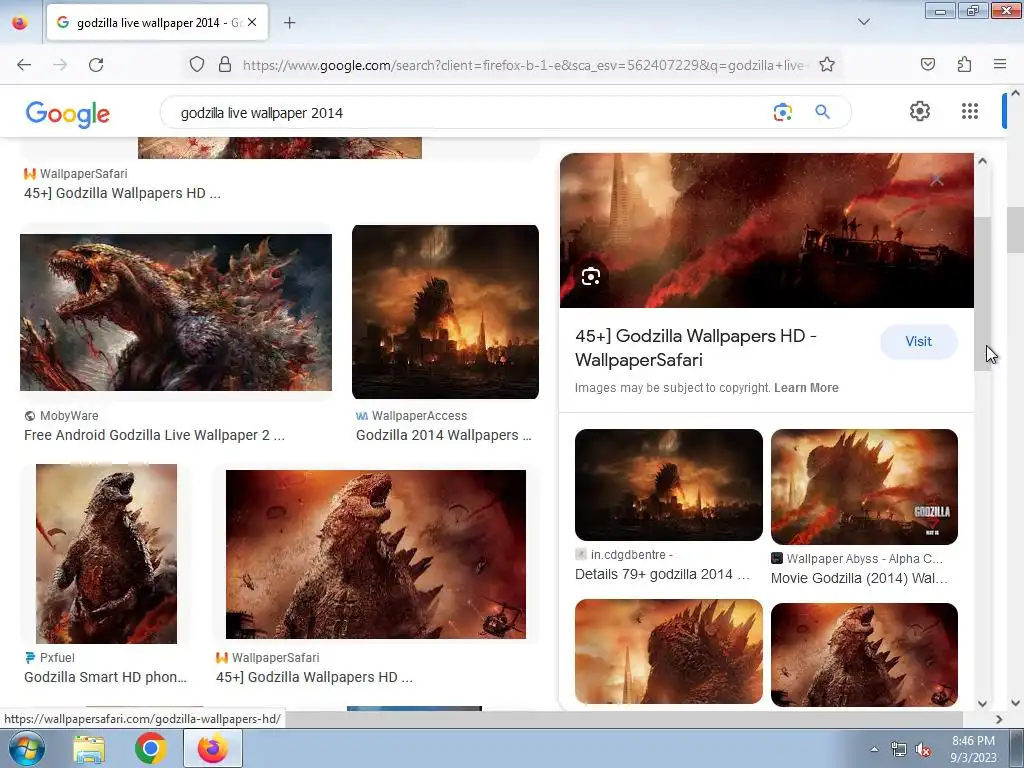
Task: Click the Pxfuel source label
Action: [x=57, y=658]
